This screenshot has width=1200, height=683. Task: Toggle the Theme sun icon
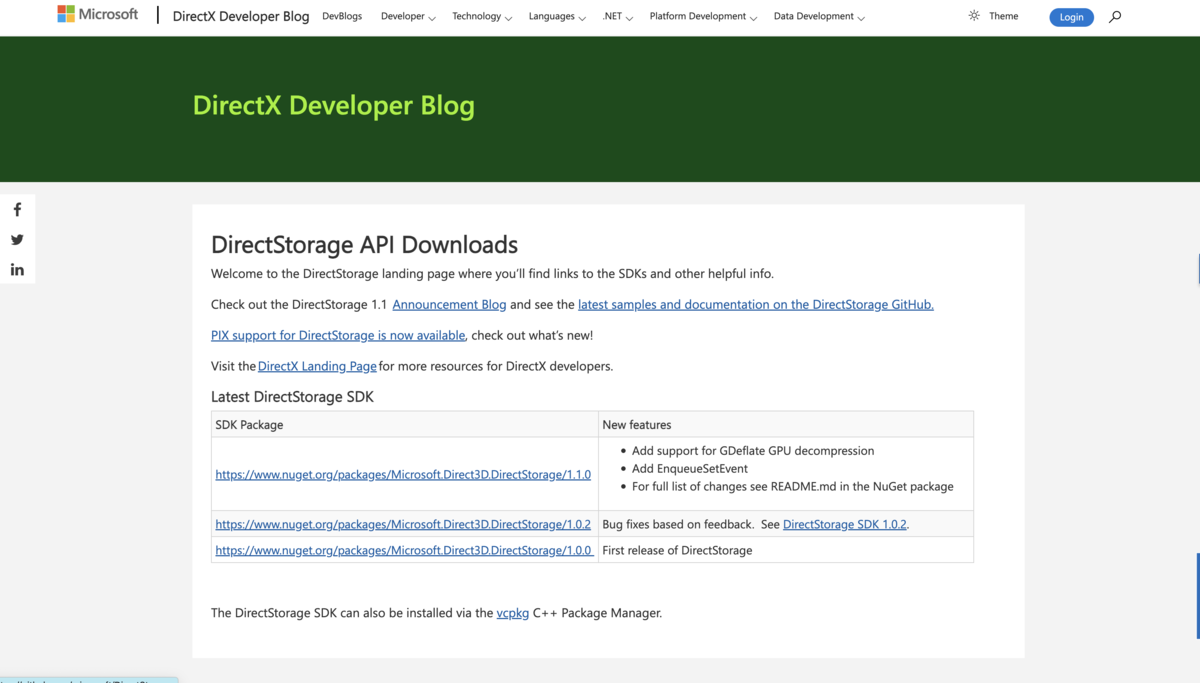pyautogui.click(x=974, y=16)
